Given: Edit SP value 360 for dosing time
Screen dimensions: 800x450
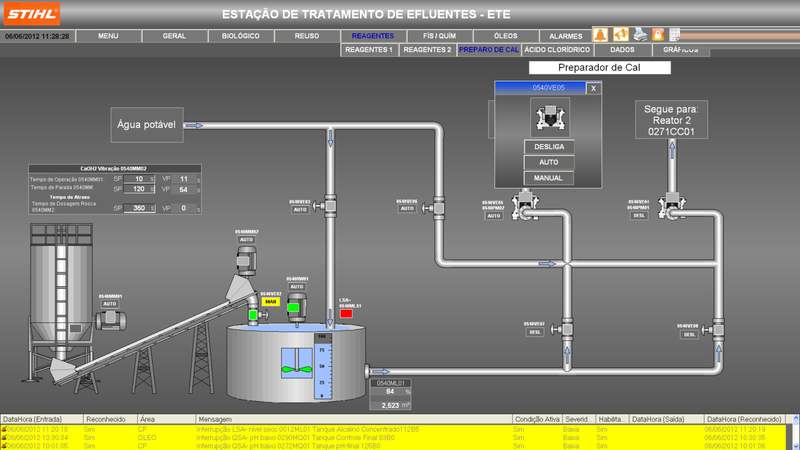Looking at the screenshot, I should click(139, 208).
